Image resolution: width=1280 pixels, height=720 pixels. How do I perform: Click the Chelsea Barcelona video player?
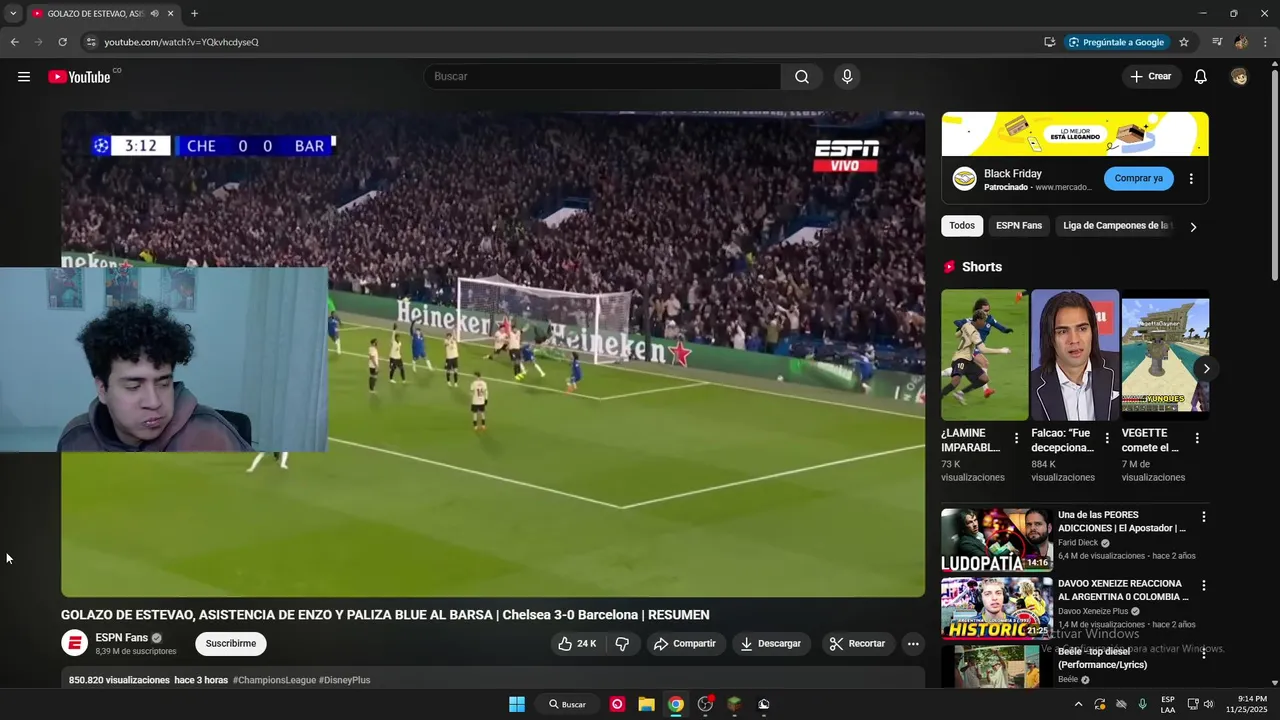tap(493, 354)
